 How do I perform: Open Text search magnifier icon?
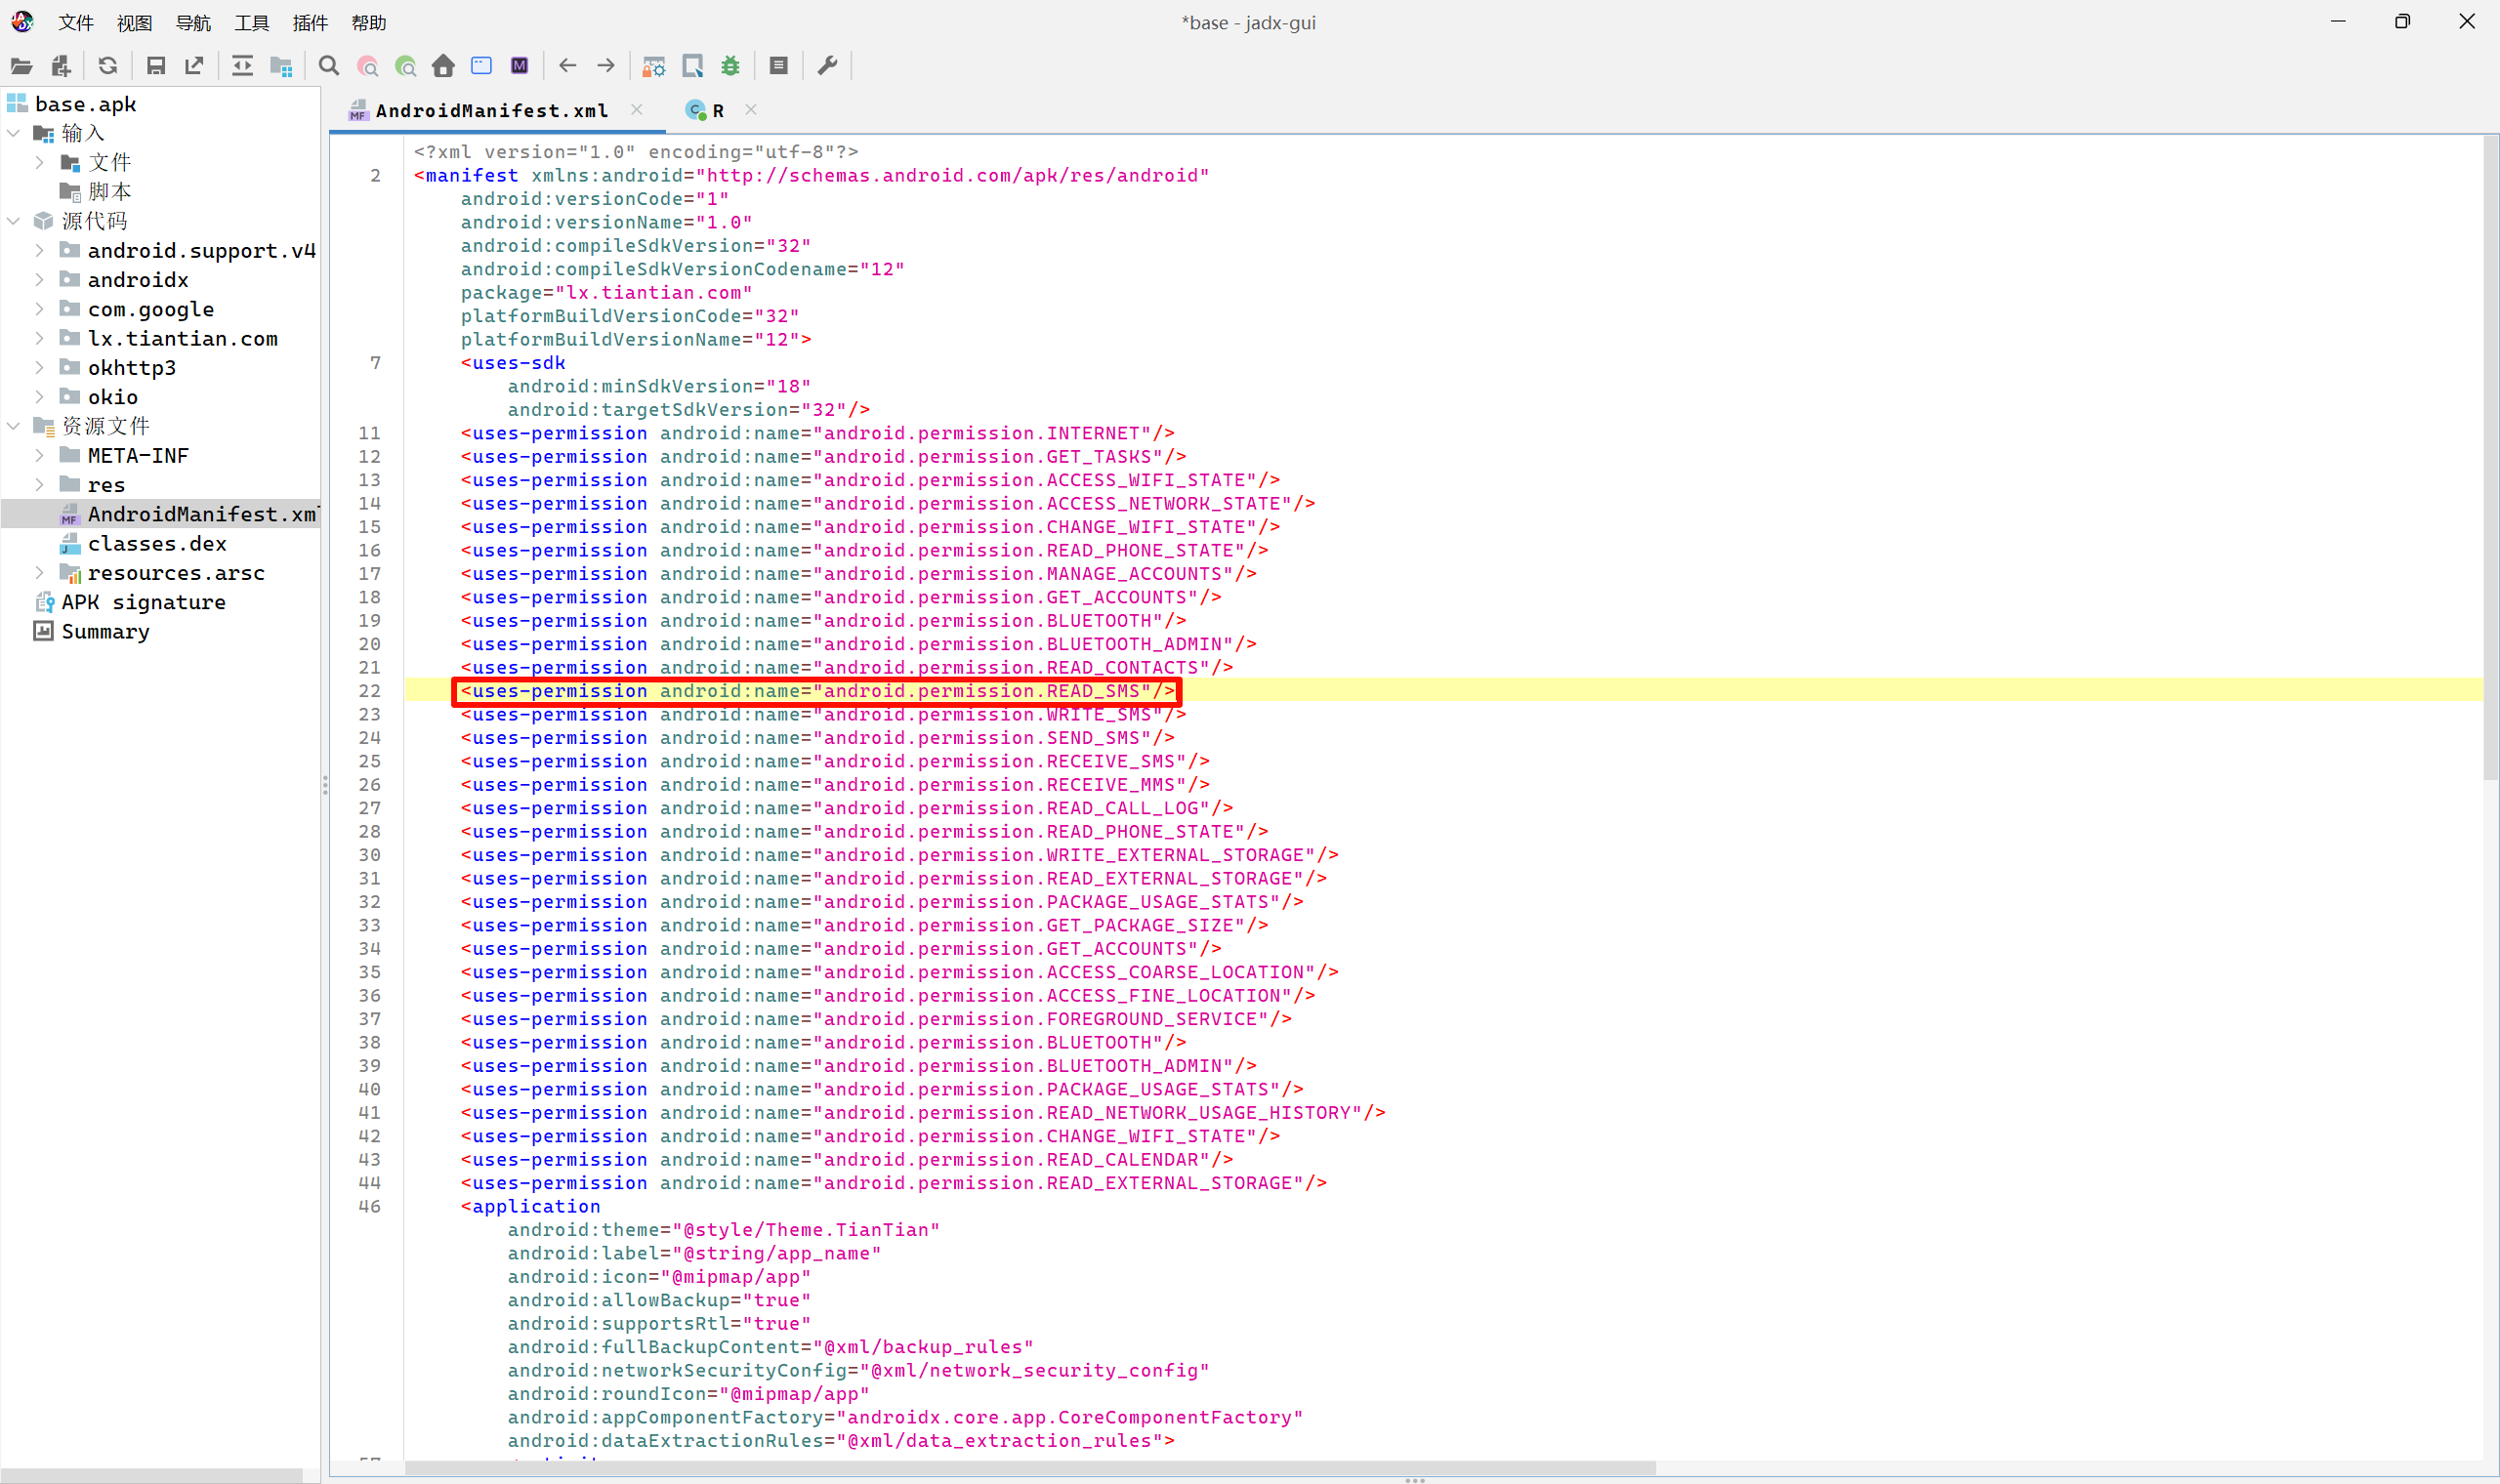[x=329, y=66]
